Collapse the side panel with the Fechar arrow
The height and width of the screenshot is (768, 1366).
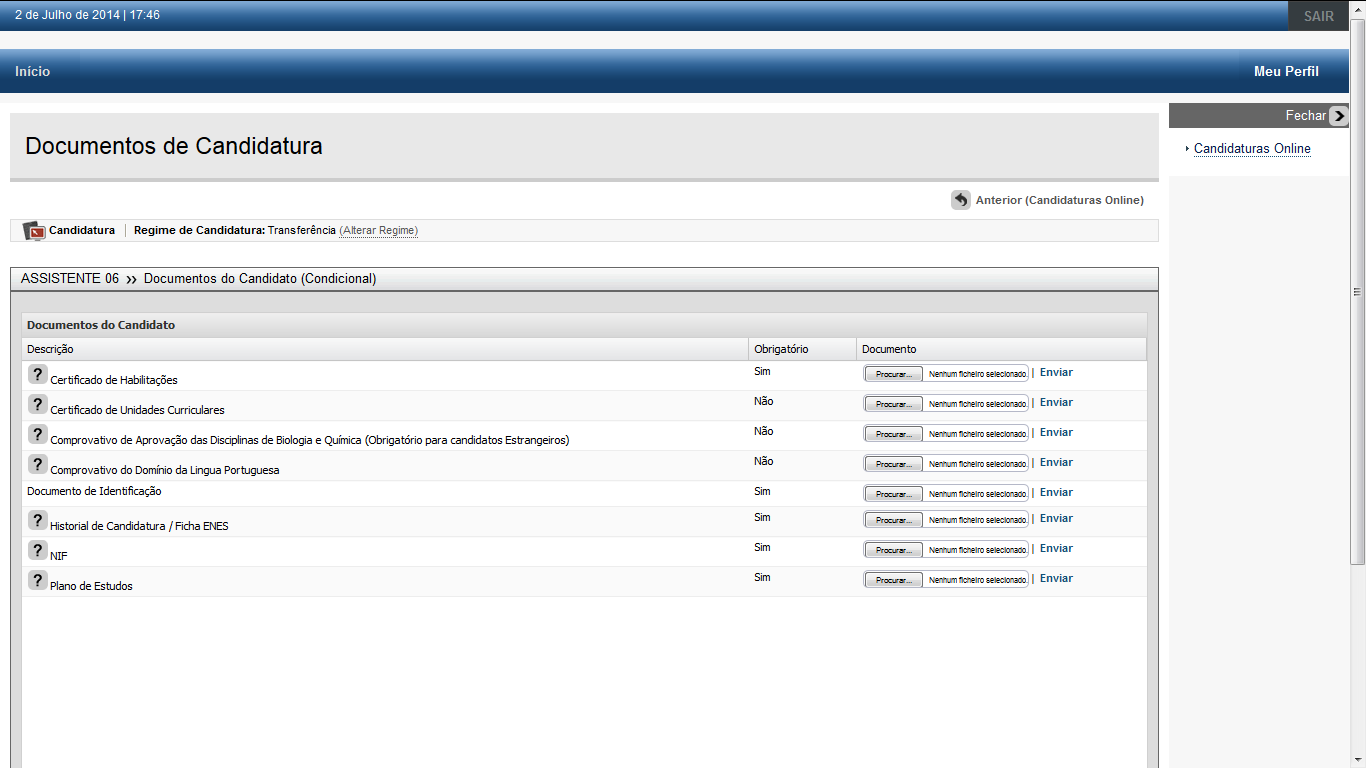(1339, 116)
